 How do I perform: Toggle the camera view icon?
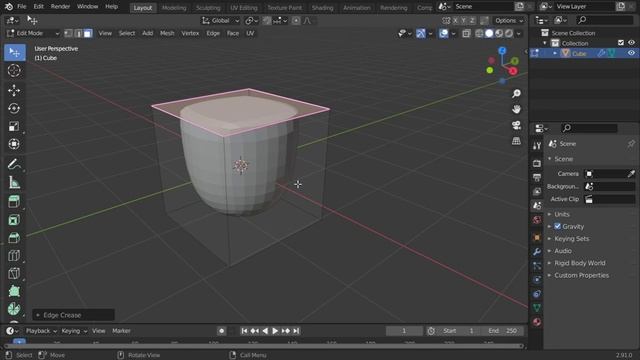(516, 125)
